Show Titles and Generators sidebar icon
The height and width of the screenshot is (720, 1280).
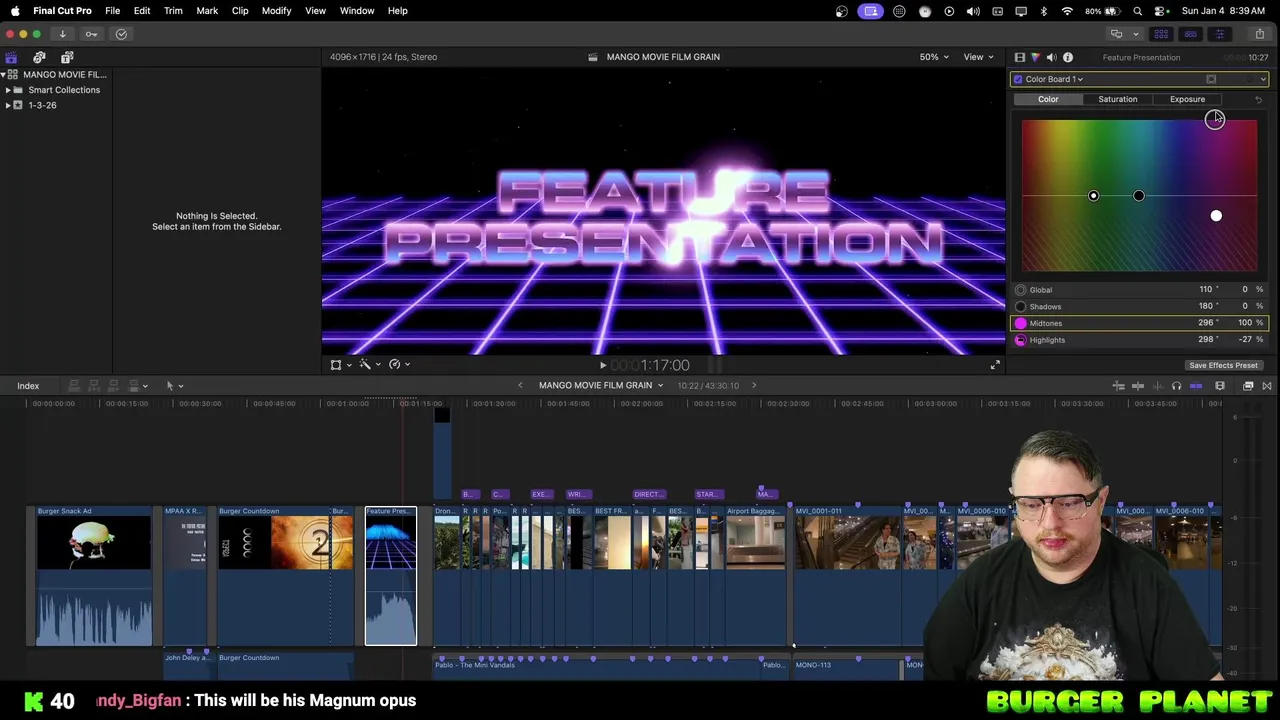point(67,58)
